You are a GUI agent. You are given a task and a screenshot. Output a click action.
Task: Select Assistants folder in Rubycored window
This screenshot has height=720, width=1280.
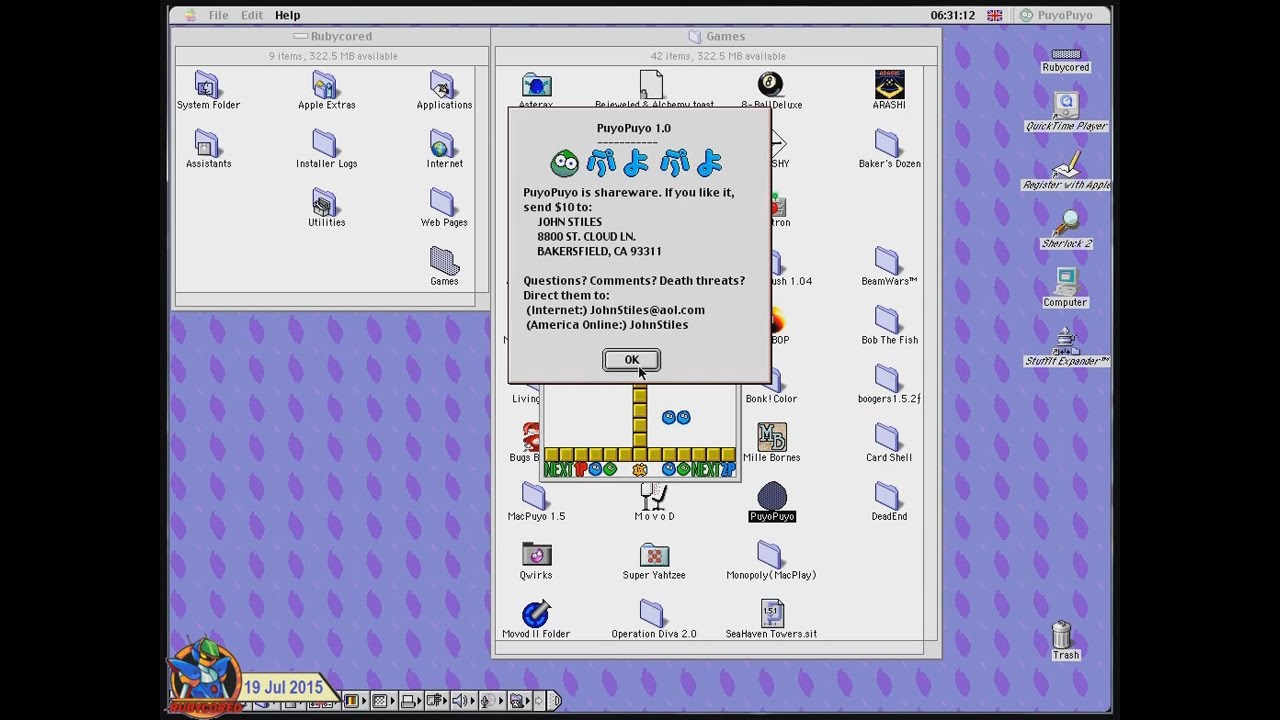(208, 150)
